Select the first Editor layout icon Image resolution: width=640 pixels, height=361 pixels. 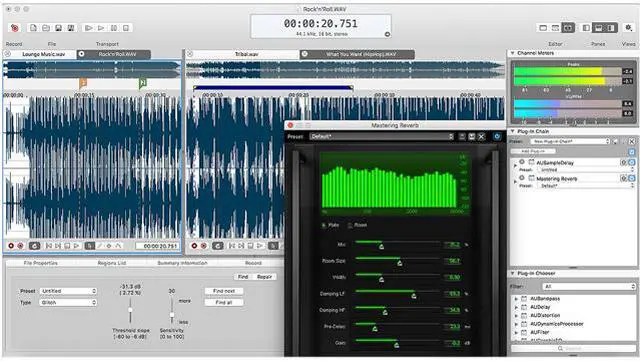pyautogui.click(x=543, y=28)
